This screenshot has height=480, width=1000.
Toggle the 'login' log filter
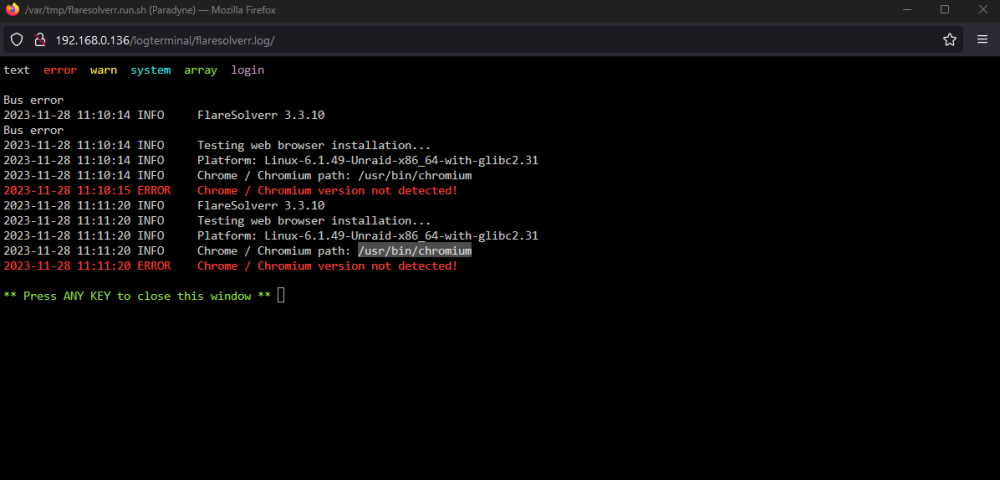point(247,70)
